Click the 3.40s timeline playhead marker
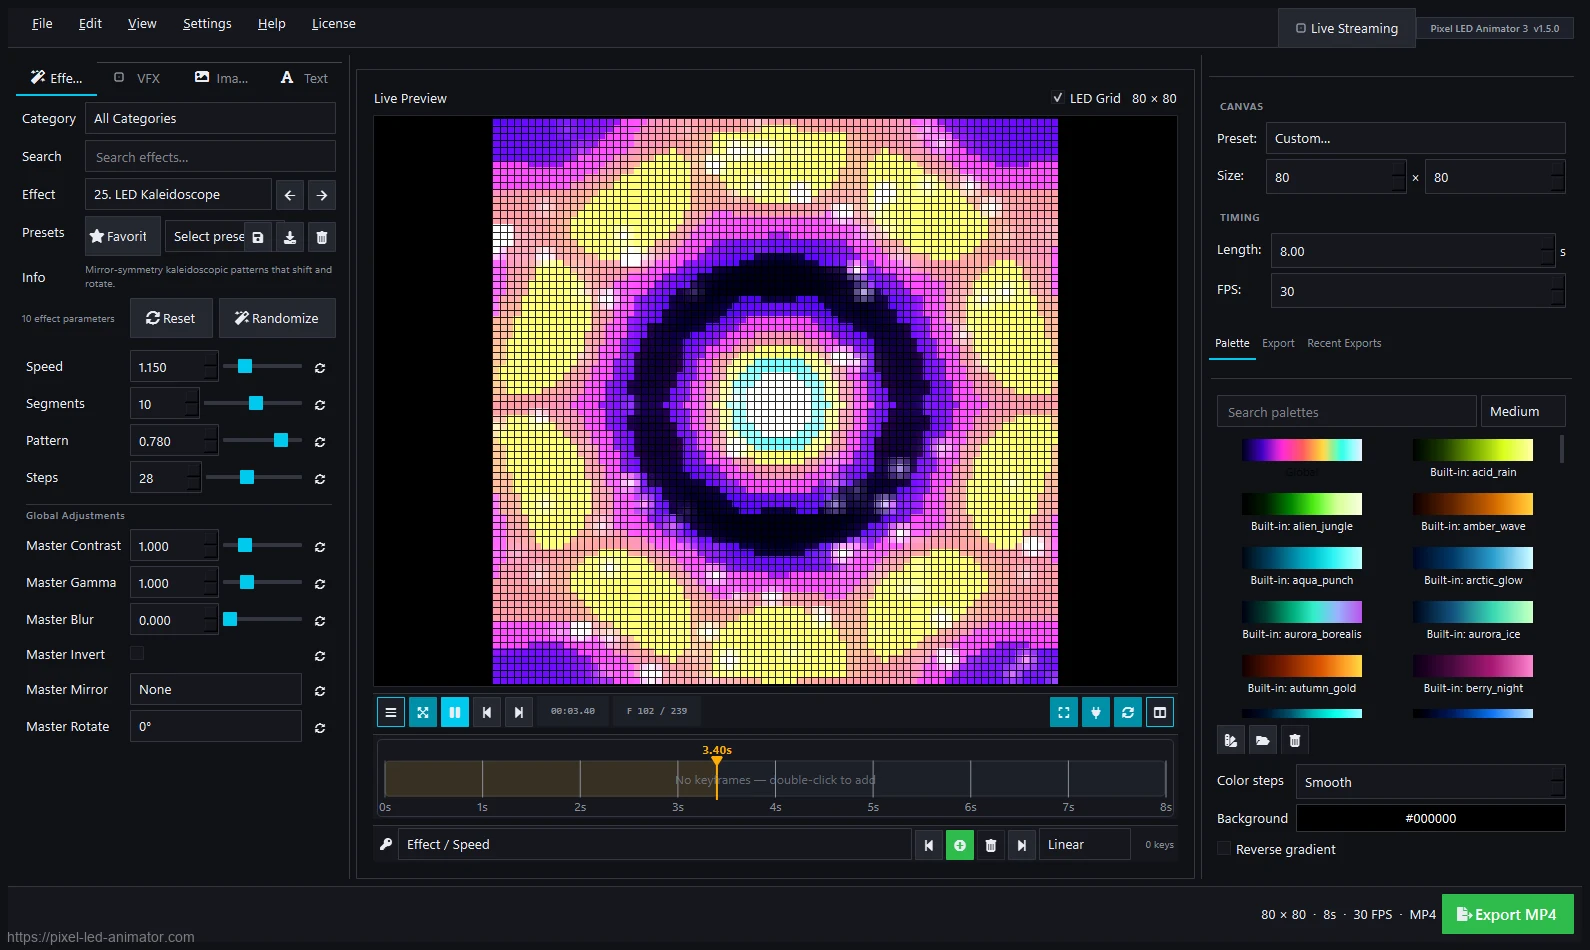The height and width of the screenshot is (950, 1590). tap(717, 761)
